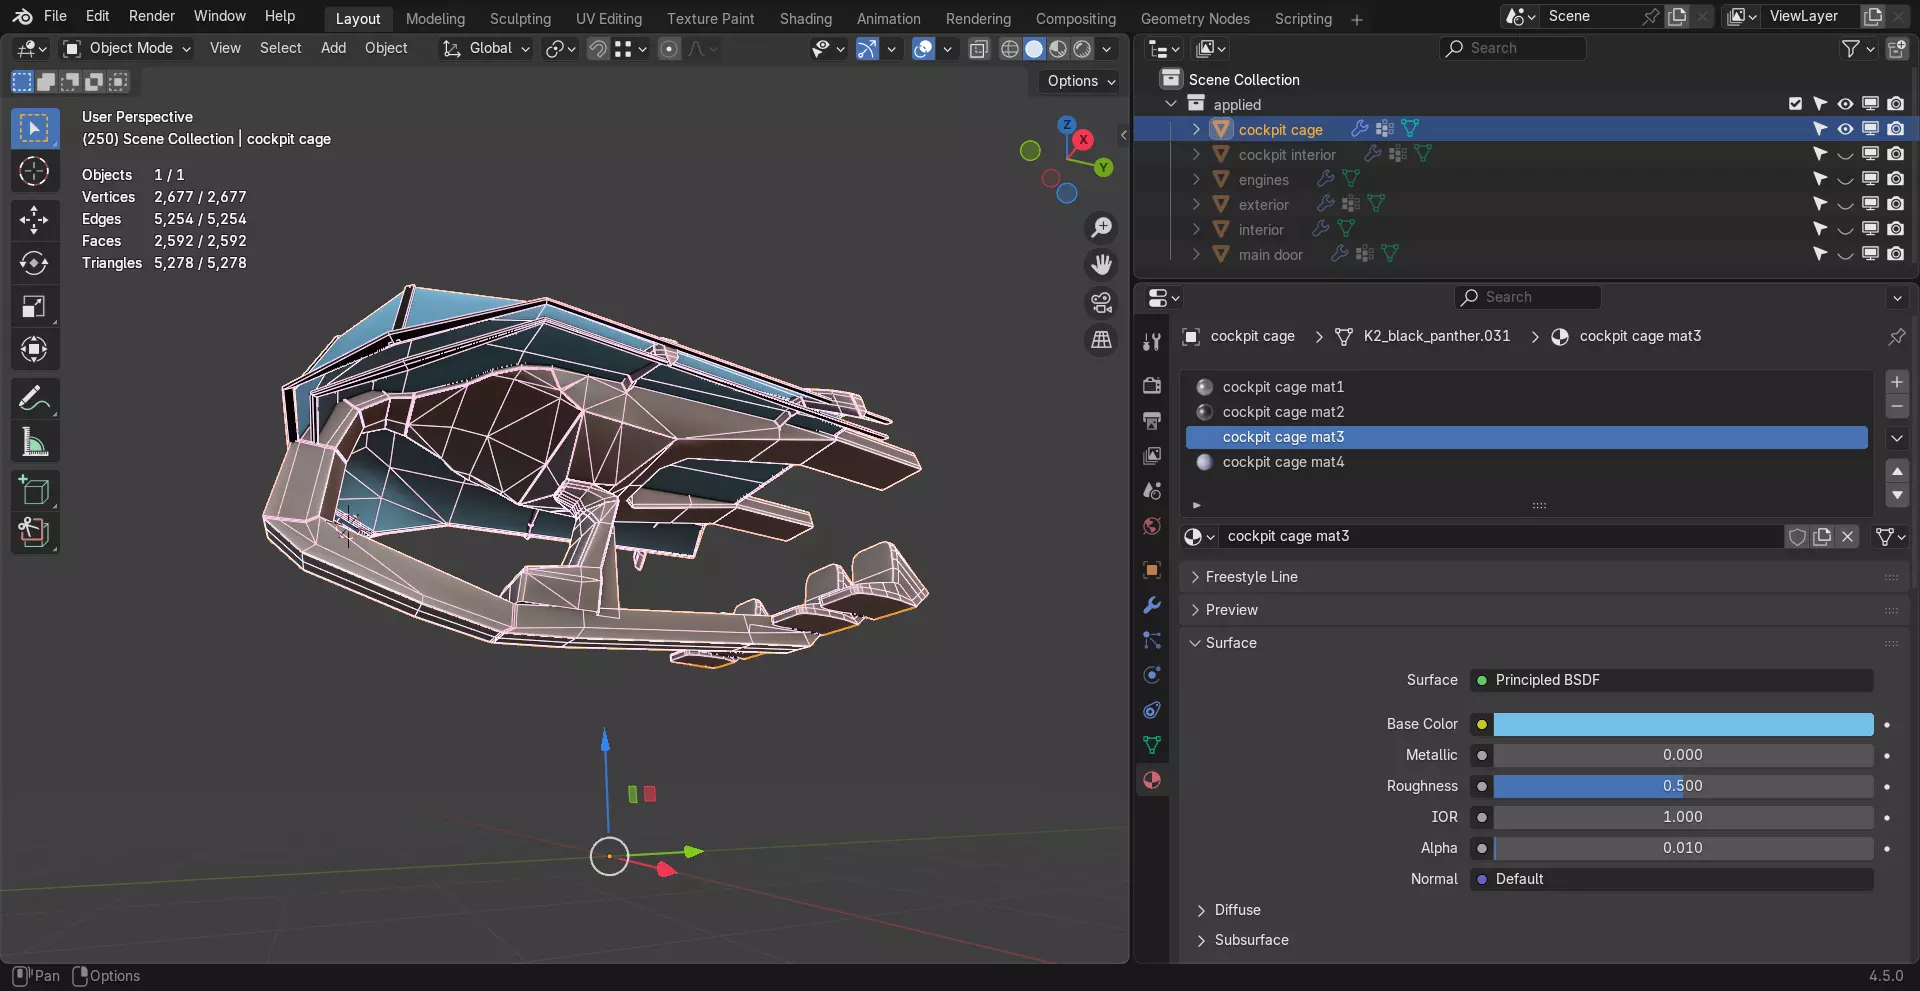
Task: Open the World properties tab
Action: pyautogui.click(x=1152, y=526)
